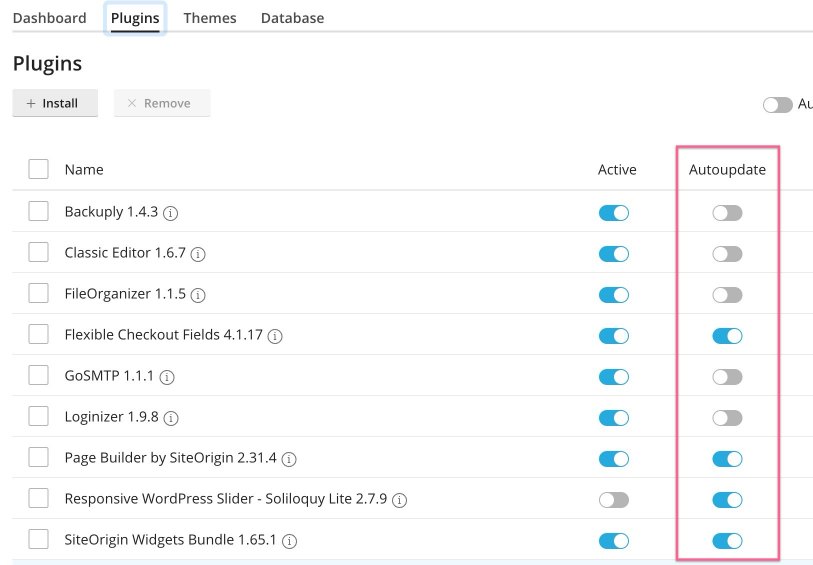Click the FileOrganizer 1.1.5 plugin name
Viewport: 813px width, 565px height.
click(125, 293)
